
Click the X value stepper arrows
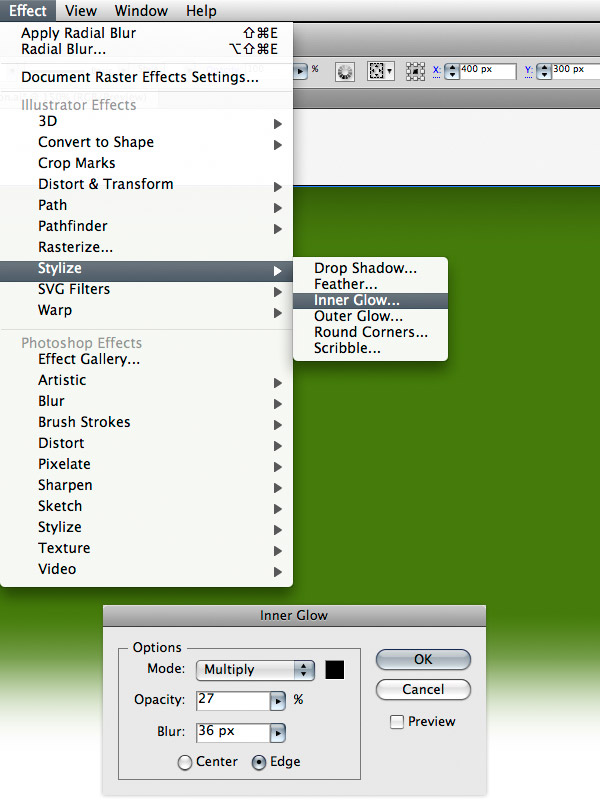click(x=452, y=71)
